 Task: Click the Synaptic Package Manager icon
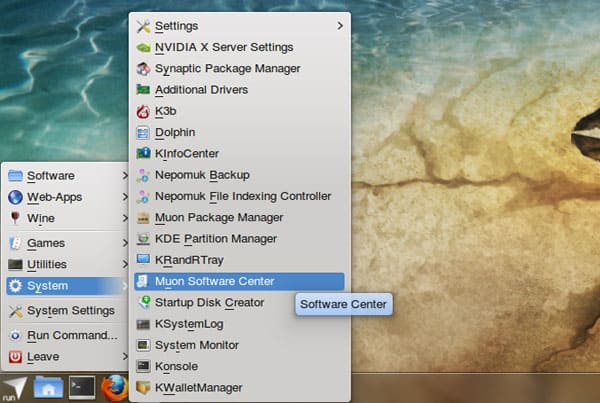143,69
